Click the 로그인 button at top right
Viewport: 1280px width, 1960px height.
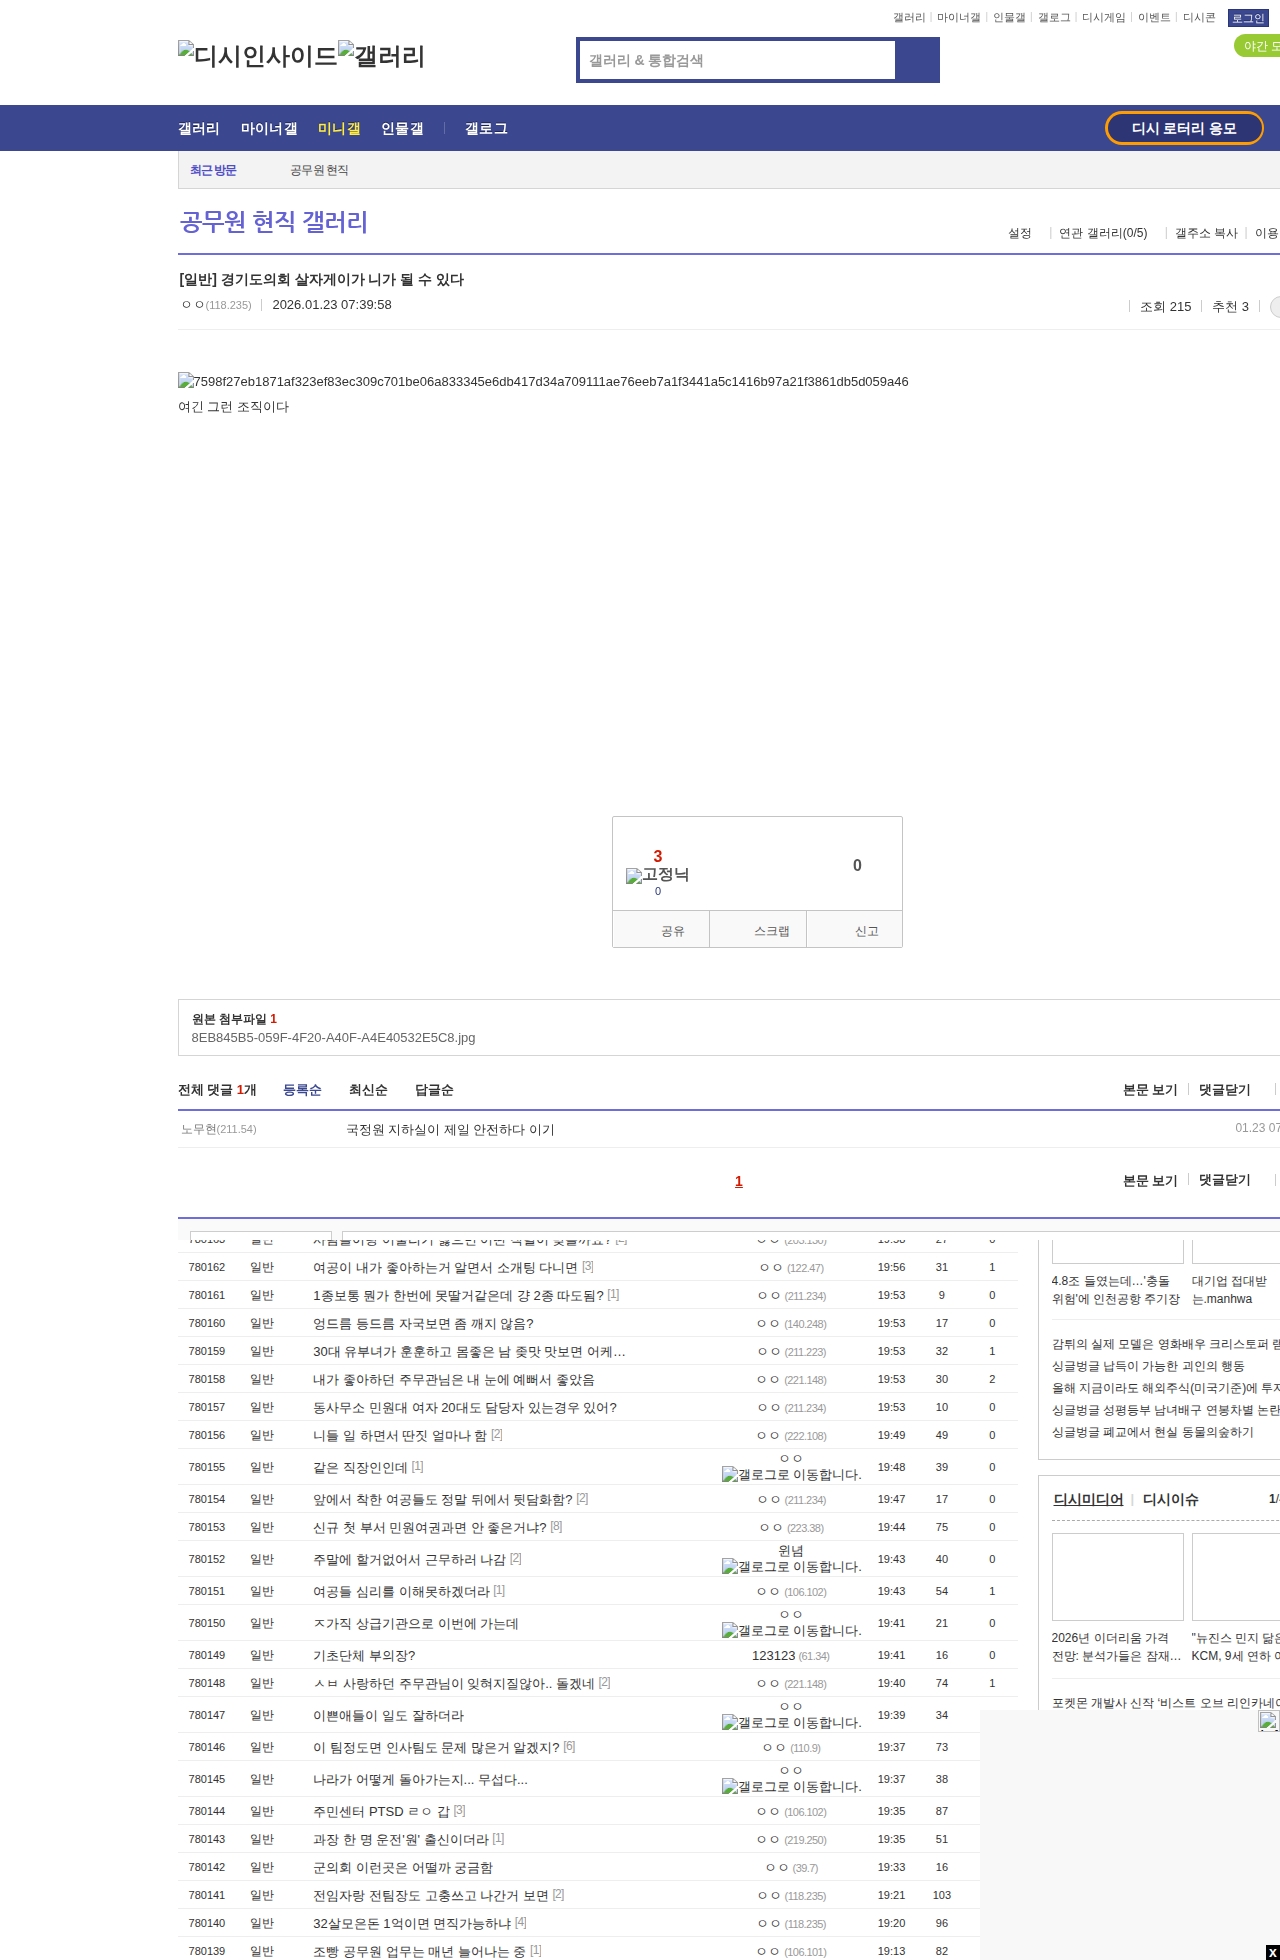[x=1247, y=18]
